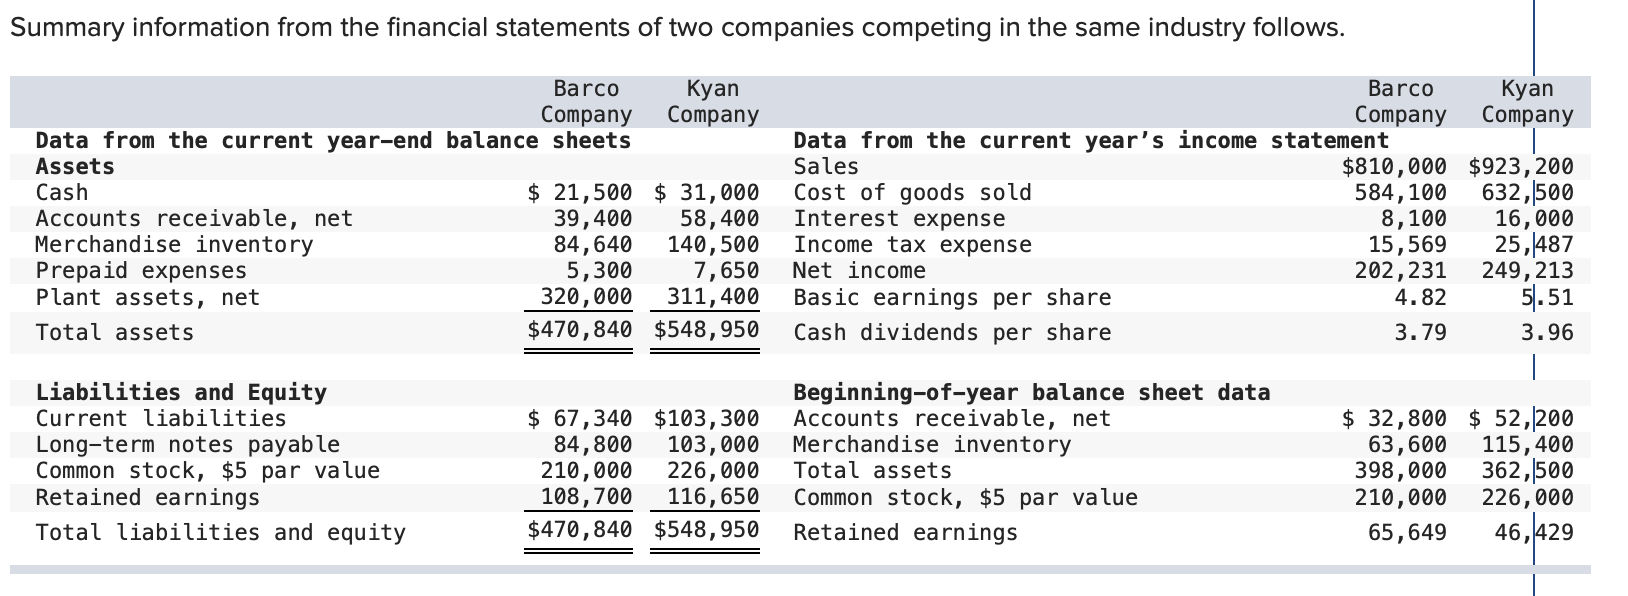
Task: Click 'Data from the current year-end balance sheets'
Action: (x=334, y=140)
